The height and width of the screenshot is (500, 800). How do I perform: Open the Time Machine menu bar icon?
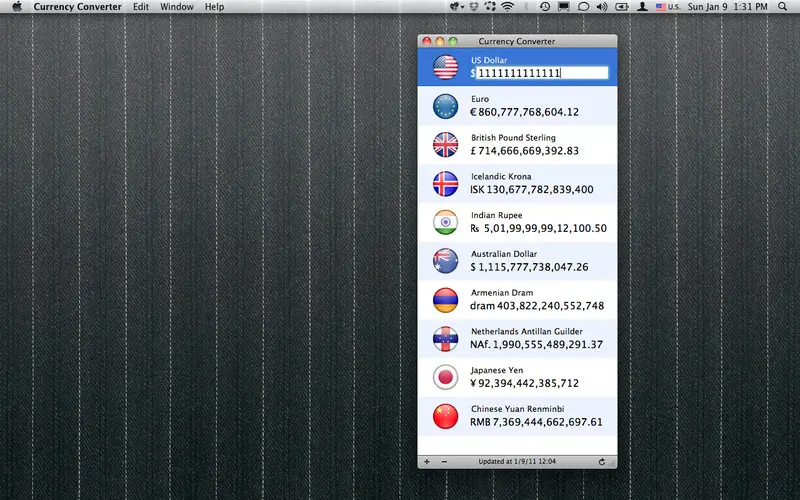coord(545,7)
